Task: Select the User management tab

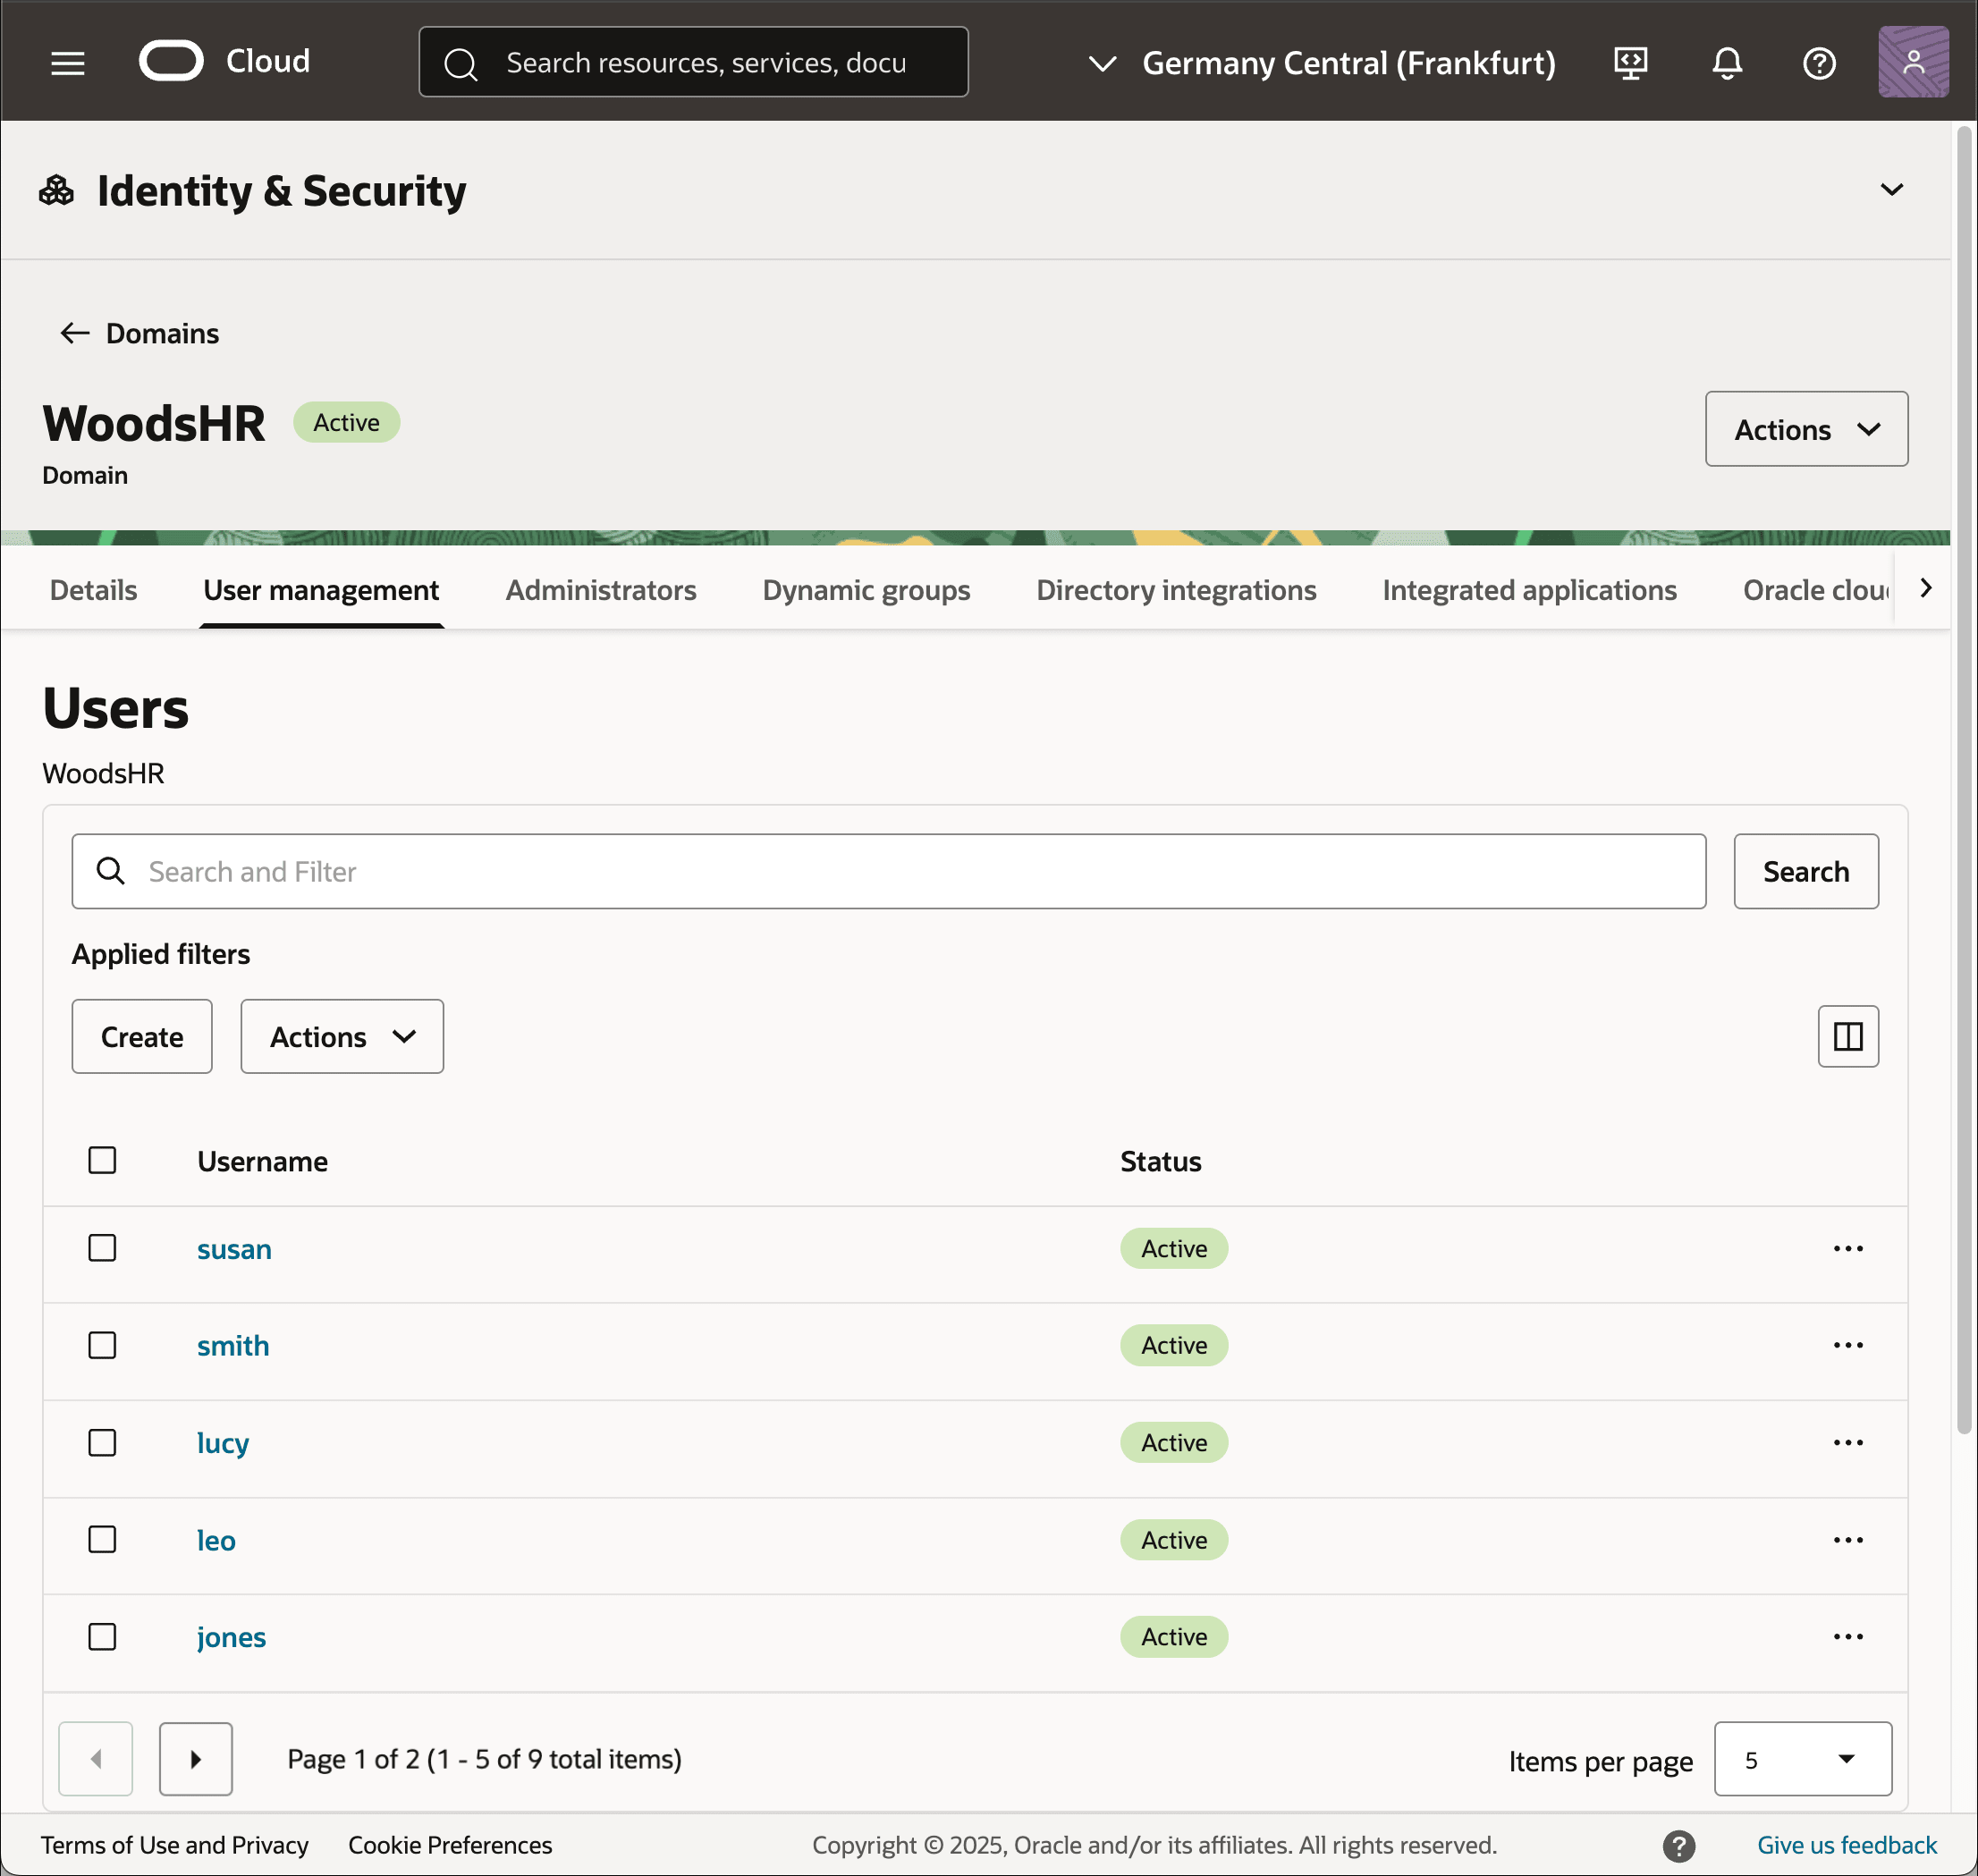Action: [321, 590]
